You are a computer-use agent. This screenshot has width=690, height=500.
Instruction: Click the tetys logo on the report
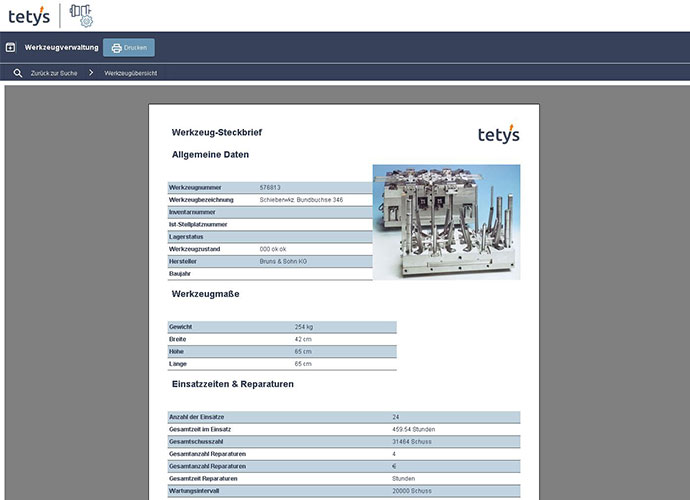(x=499, y=134)
